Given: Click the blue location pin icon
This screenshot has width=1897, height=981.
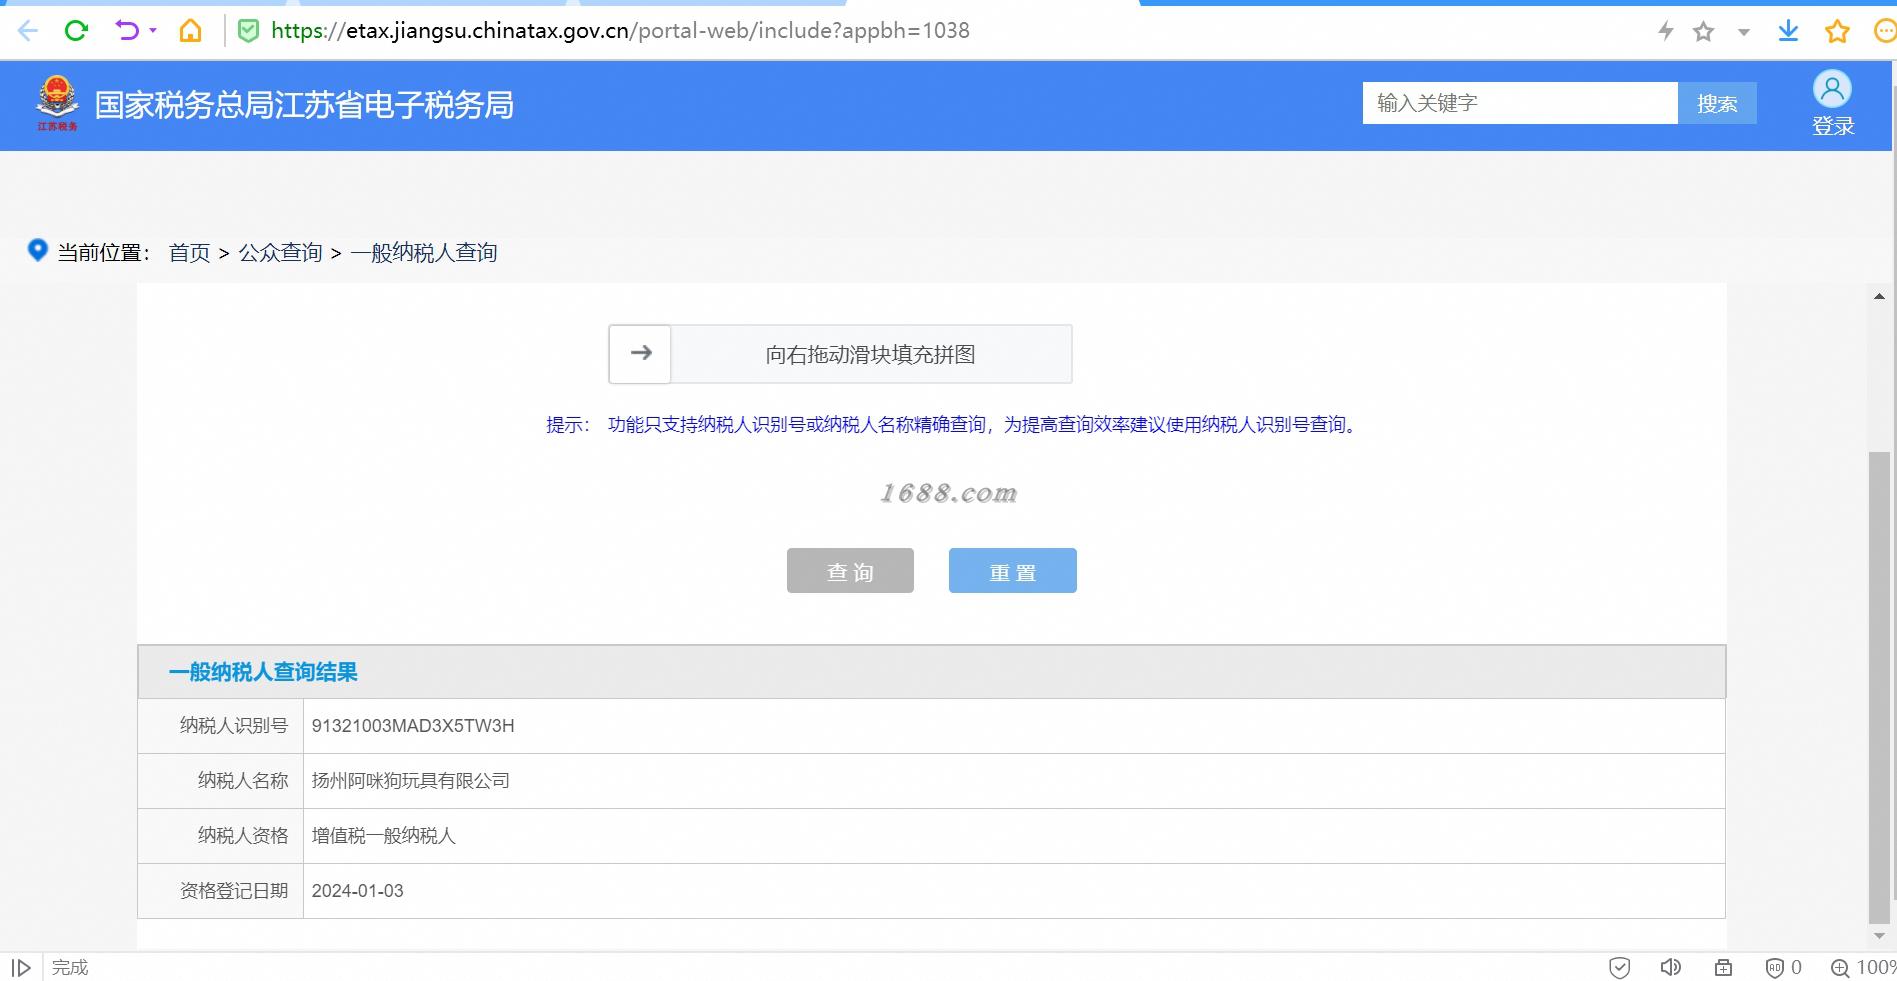Looking at the screenshot, I should coord(37,250).
